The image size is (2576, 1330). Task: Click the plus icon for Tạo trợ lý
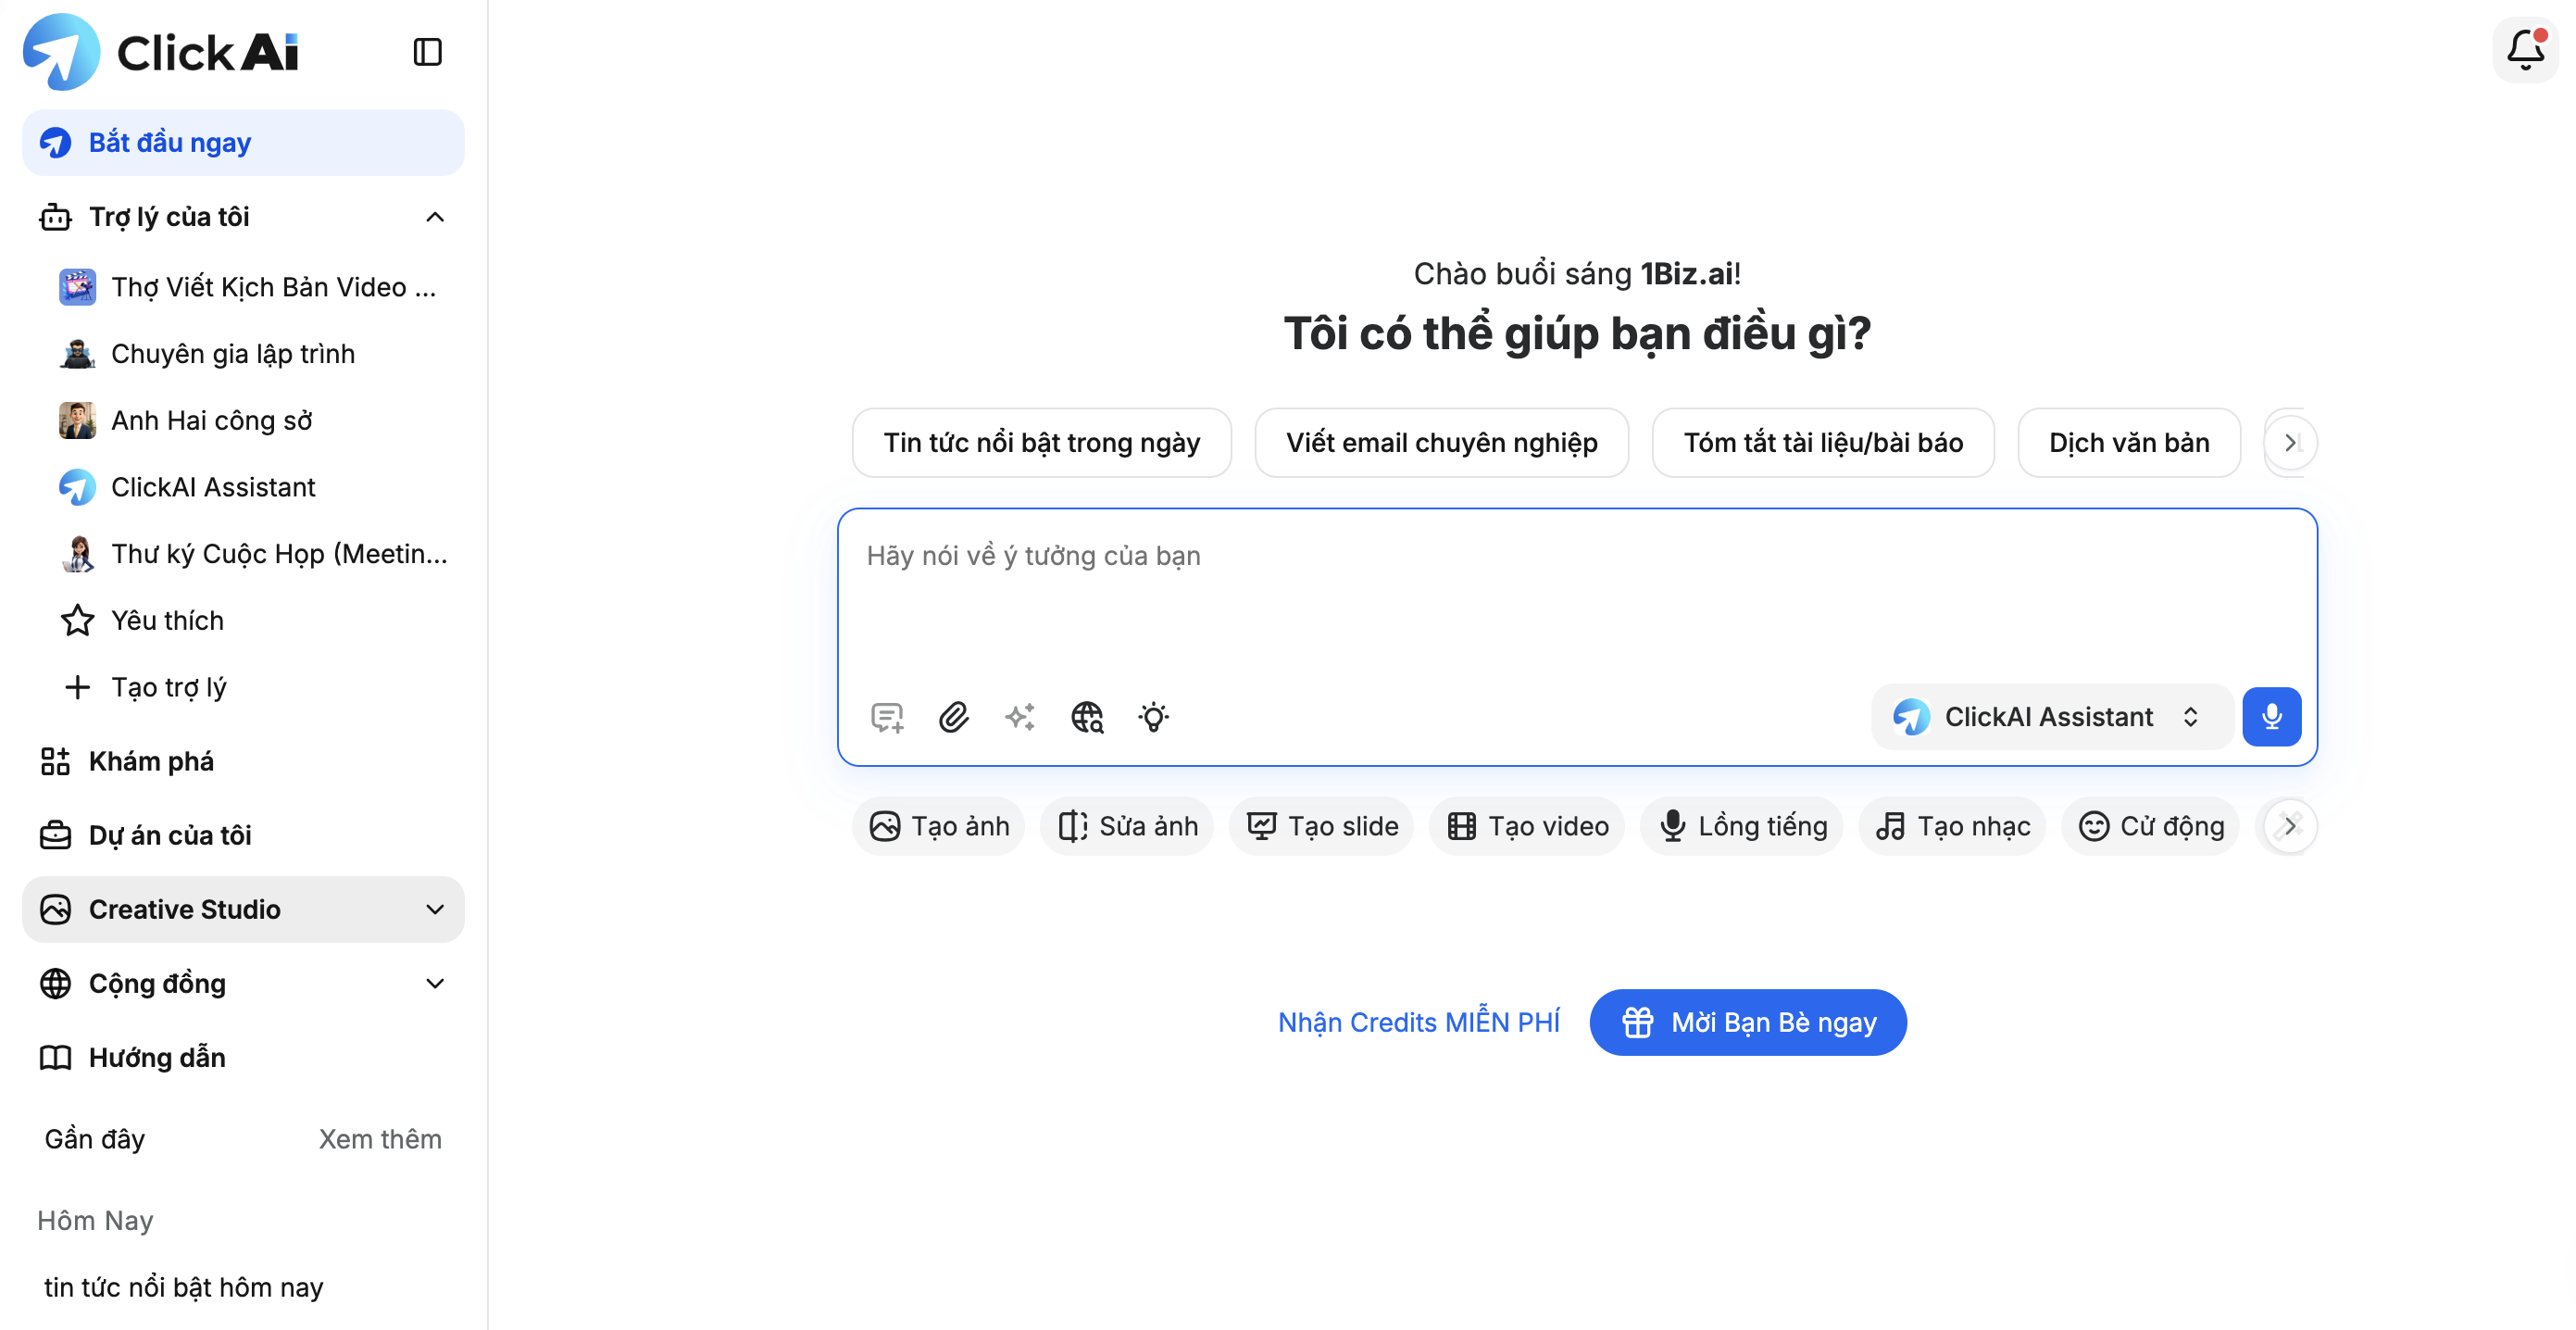(77, 687)
